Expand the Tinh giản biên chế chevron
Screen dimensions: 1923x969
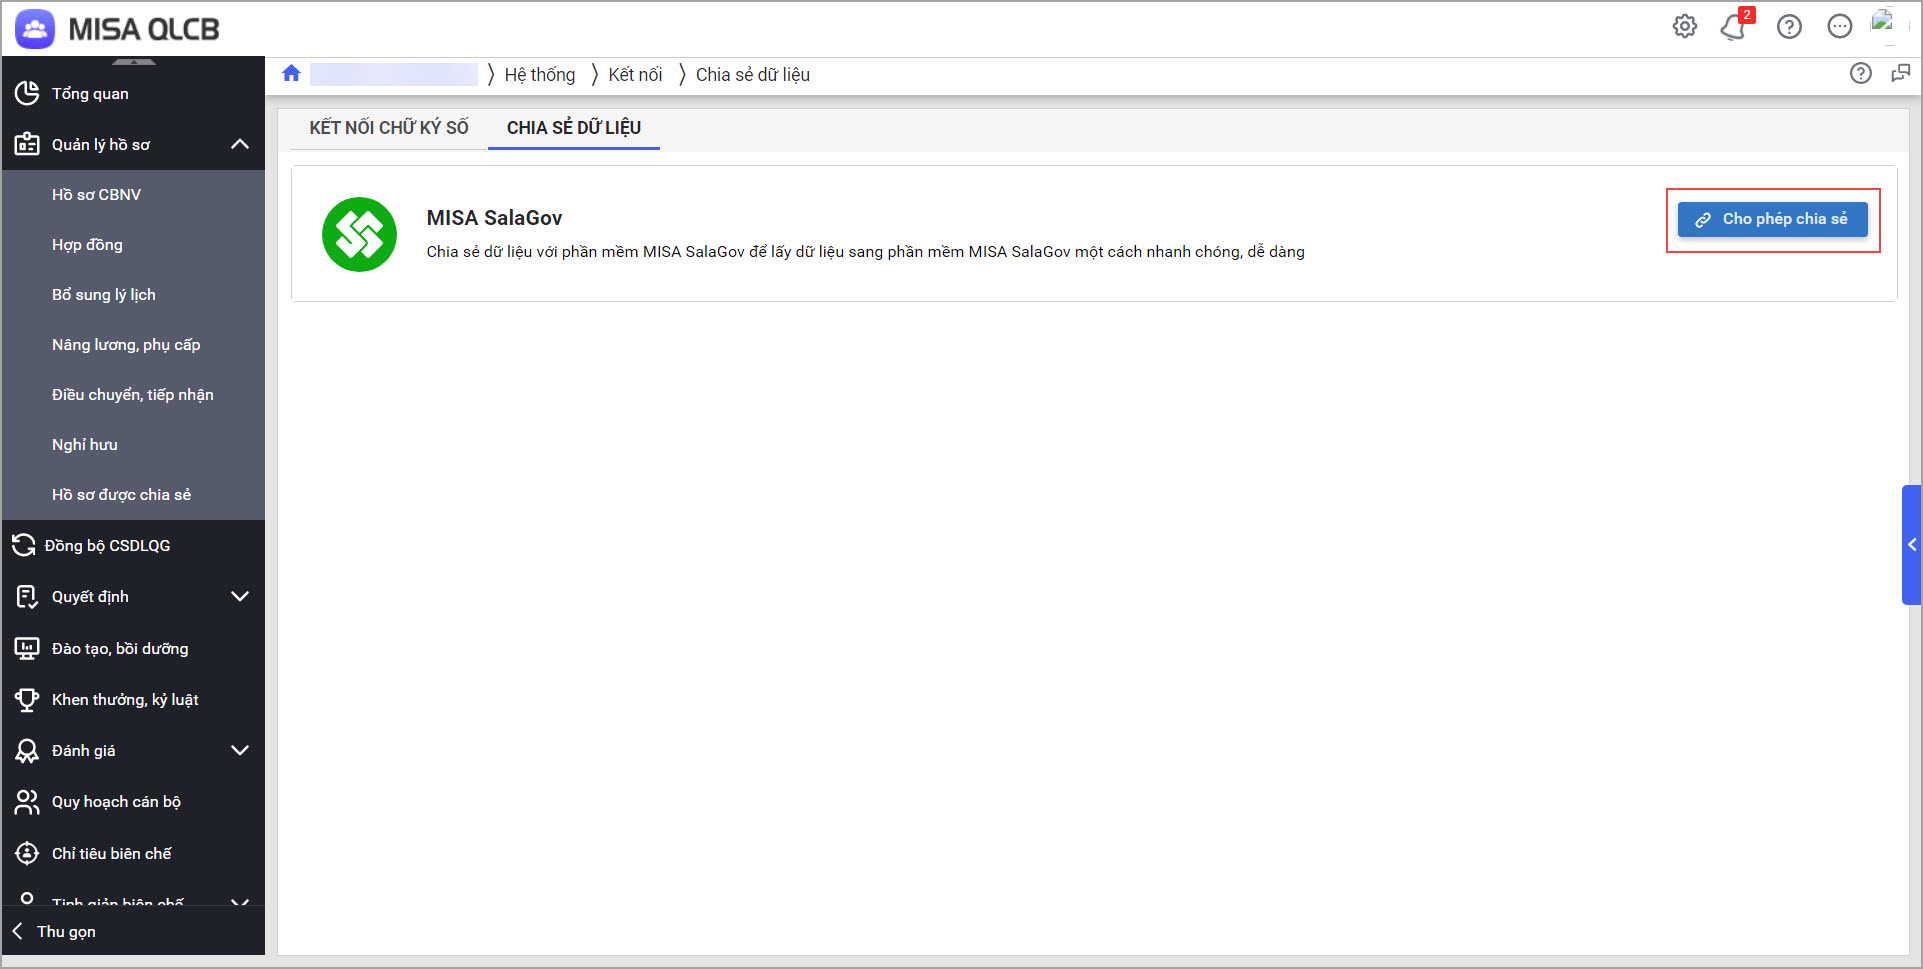(240, 901)
